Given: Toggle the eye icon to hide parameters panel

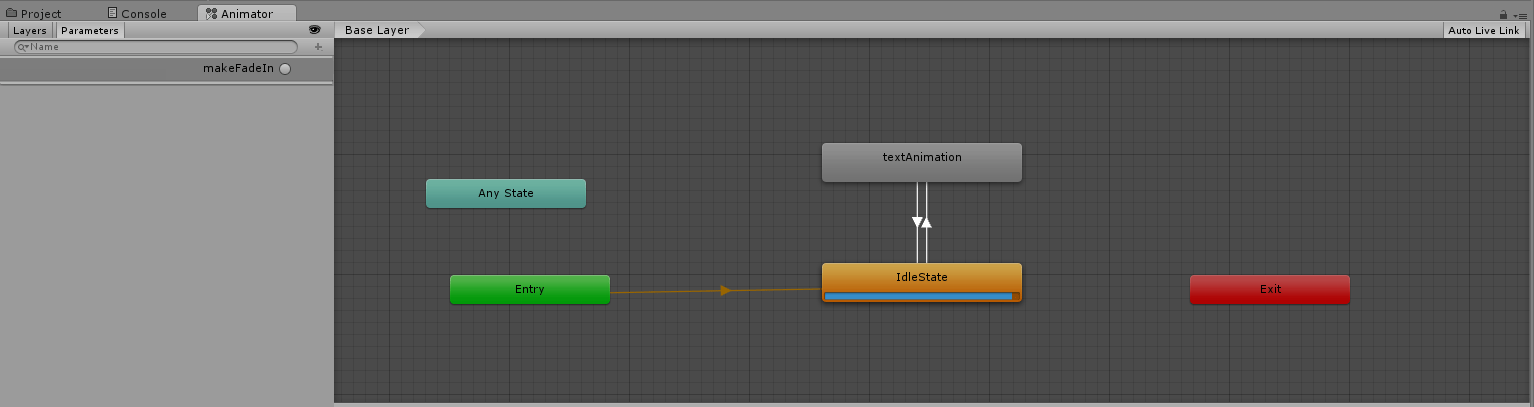Looking at the screenshot, I should (x=315, y=31).
